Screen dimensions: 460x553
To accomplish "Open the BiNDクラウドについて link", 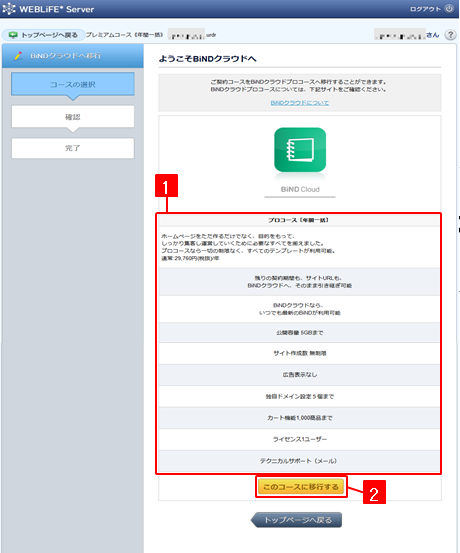I will pos(300,103).
